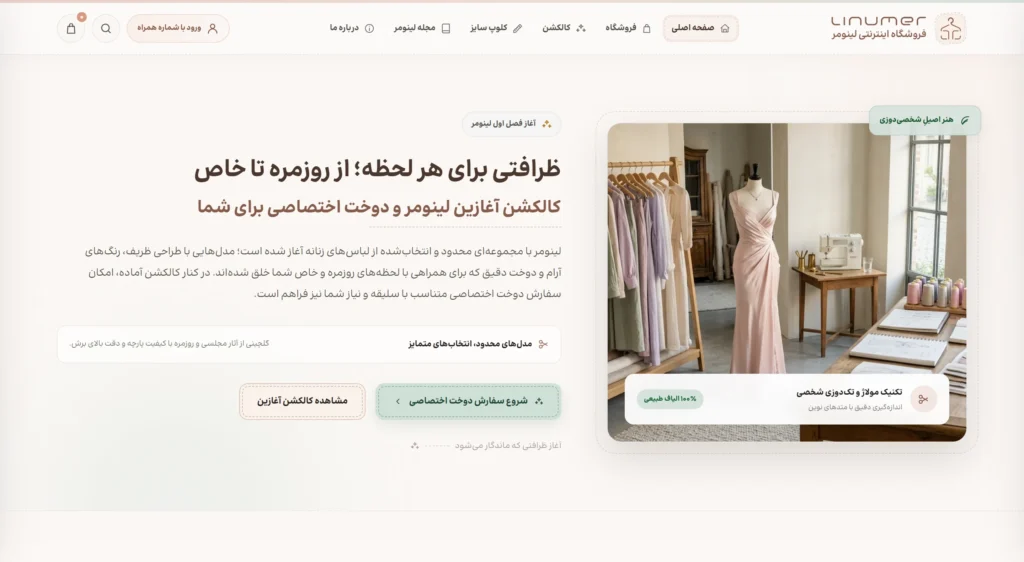Click the subheading کالکشن آغازین لینومر

[379, 207]
